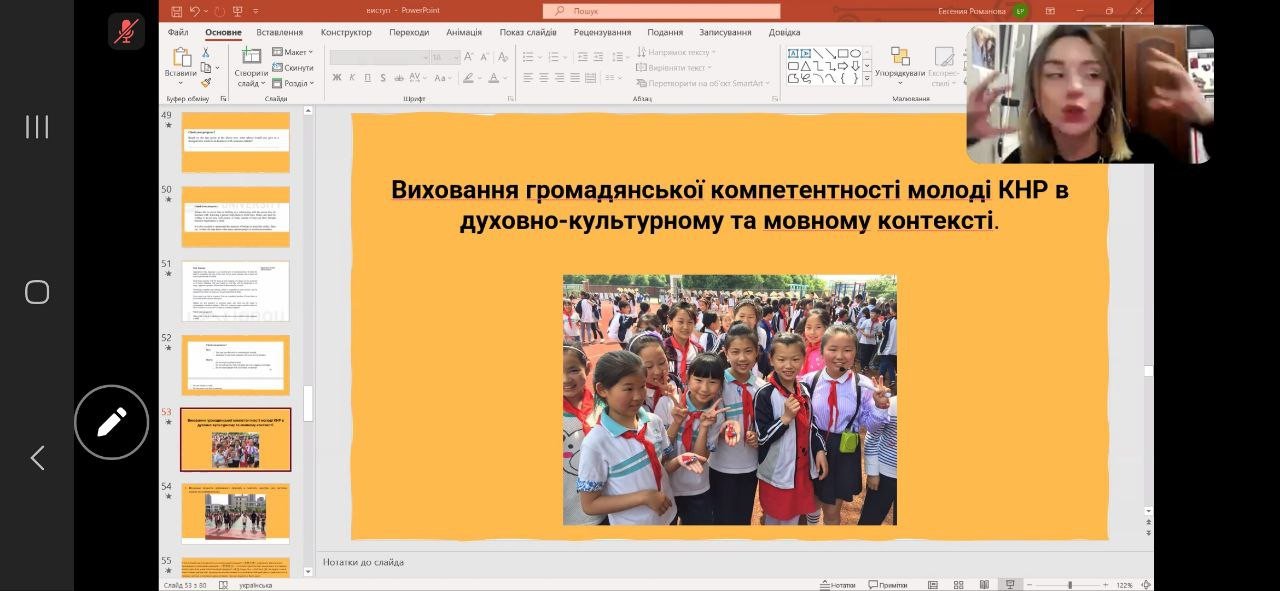The image size is (1280, 591).
Task: Expand the Макет layout dropdown
Action: (293, 52)
